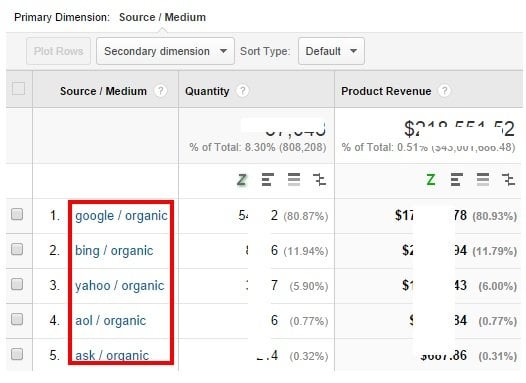Image resolution: width=526 pixels, height=383 pixels.
Task: Click green data view icon under Product Revenue
Action: pos(431,180)
